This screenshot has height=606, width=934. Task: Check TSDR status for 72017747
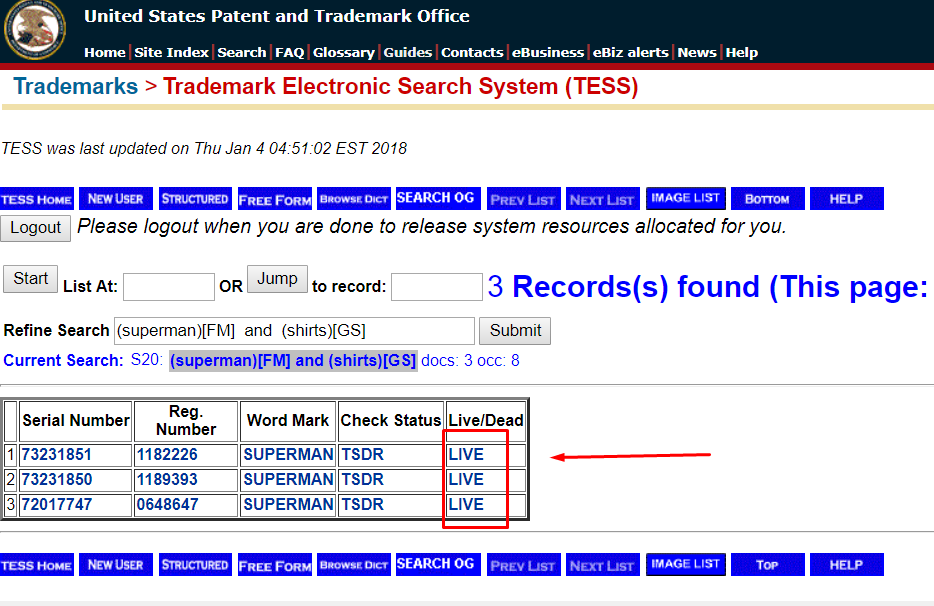pyautogui.click(x=362, y=505)
